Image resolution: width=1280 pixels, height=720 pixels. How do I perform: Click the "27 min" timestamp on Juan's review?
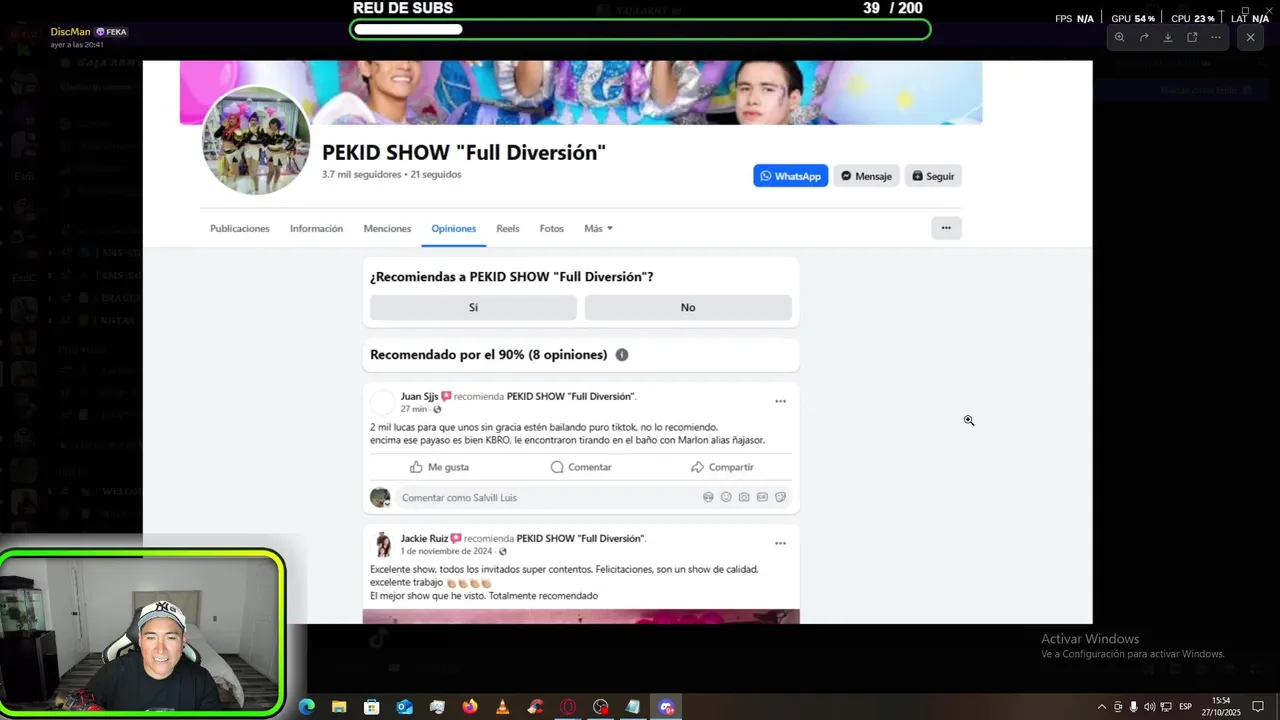click(x=413, y=409)
